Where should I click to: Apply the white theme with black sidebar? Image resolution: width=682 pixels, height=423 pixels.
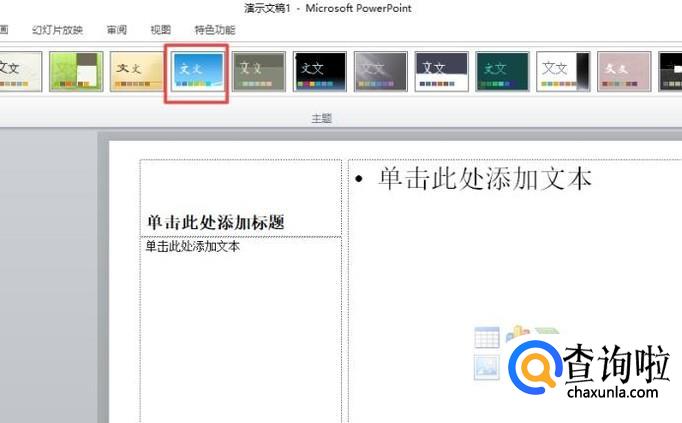563,72
